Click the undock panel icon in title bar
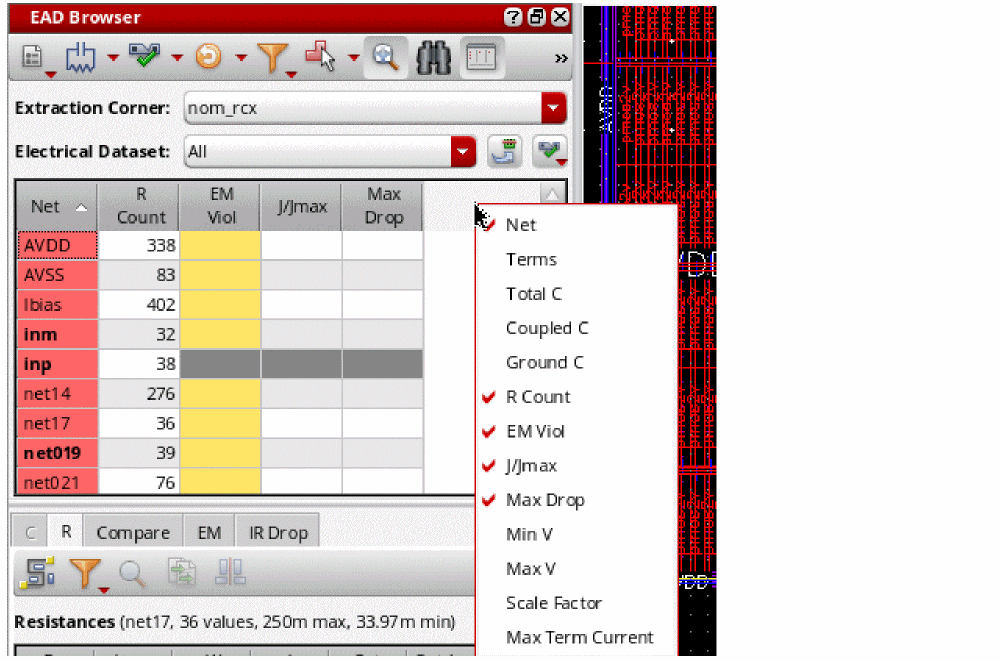The image size is (1001, 661). click(x=536, y=17)
